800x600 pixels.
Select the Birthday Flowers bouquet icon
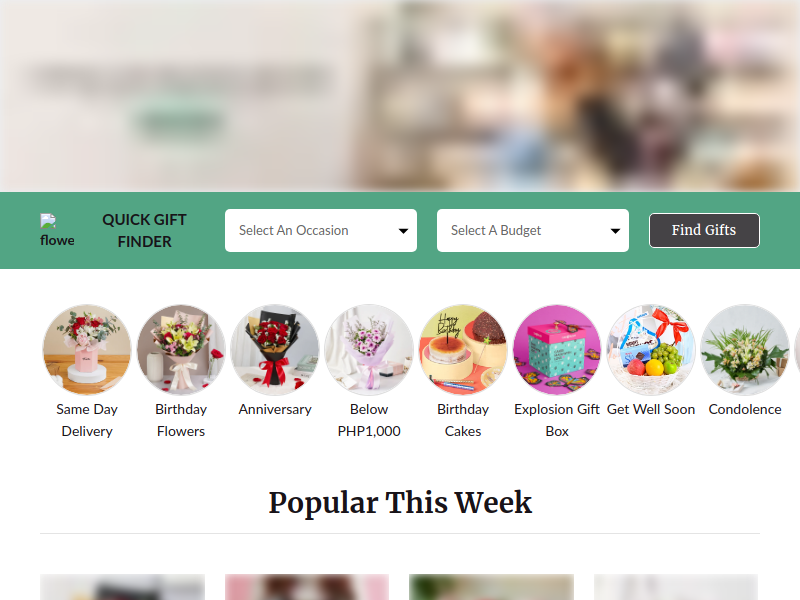point(181,349)
